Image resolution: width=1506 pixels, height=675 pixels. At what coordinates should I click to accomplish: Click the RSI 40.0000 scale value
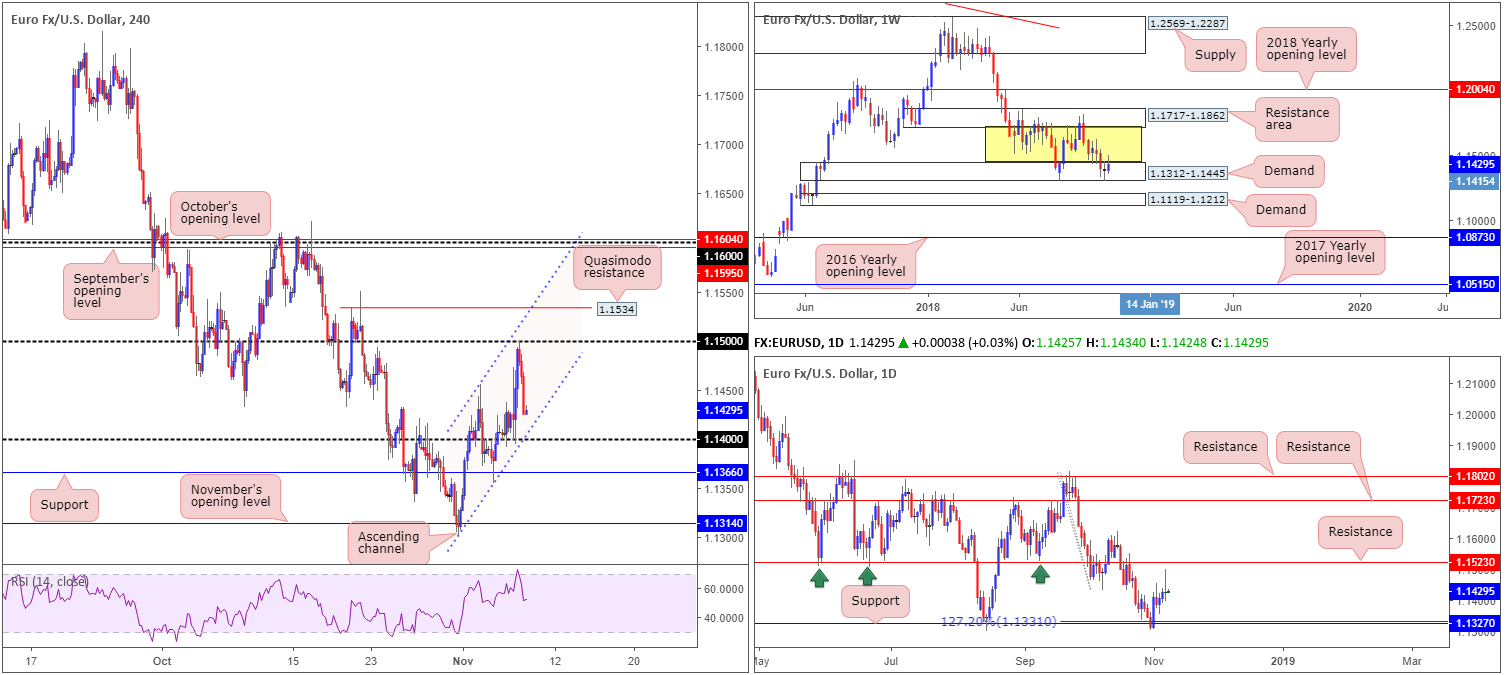(722, 618)
